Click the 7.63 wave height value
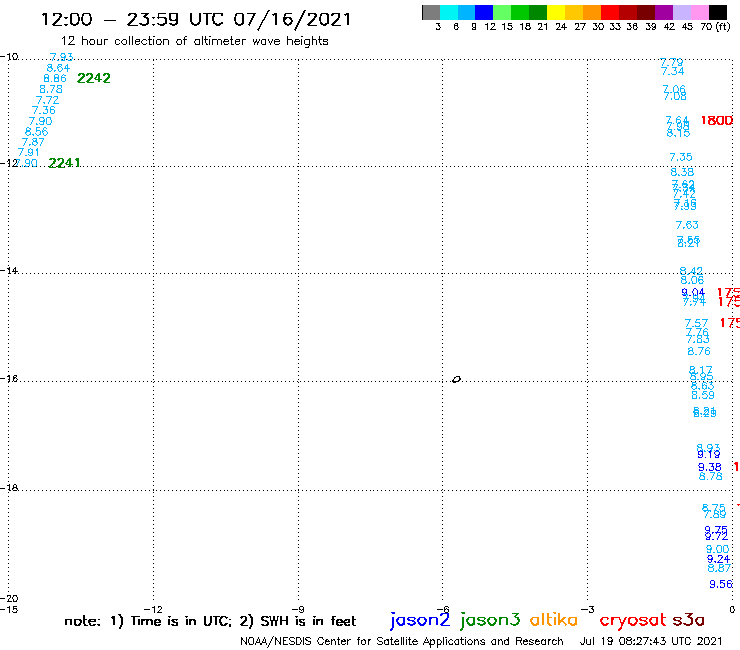 (x=687, y=225)
